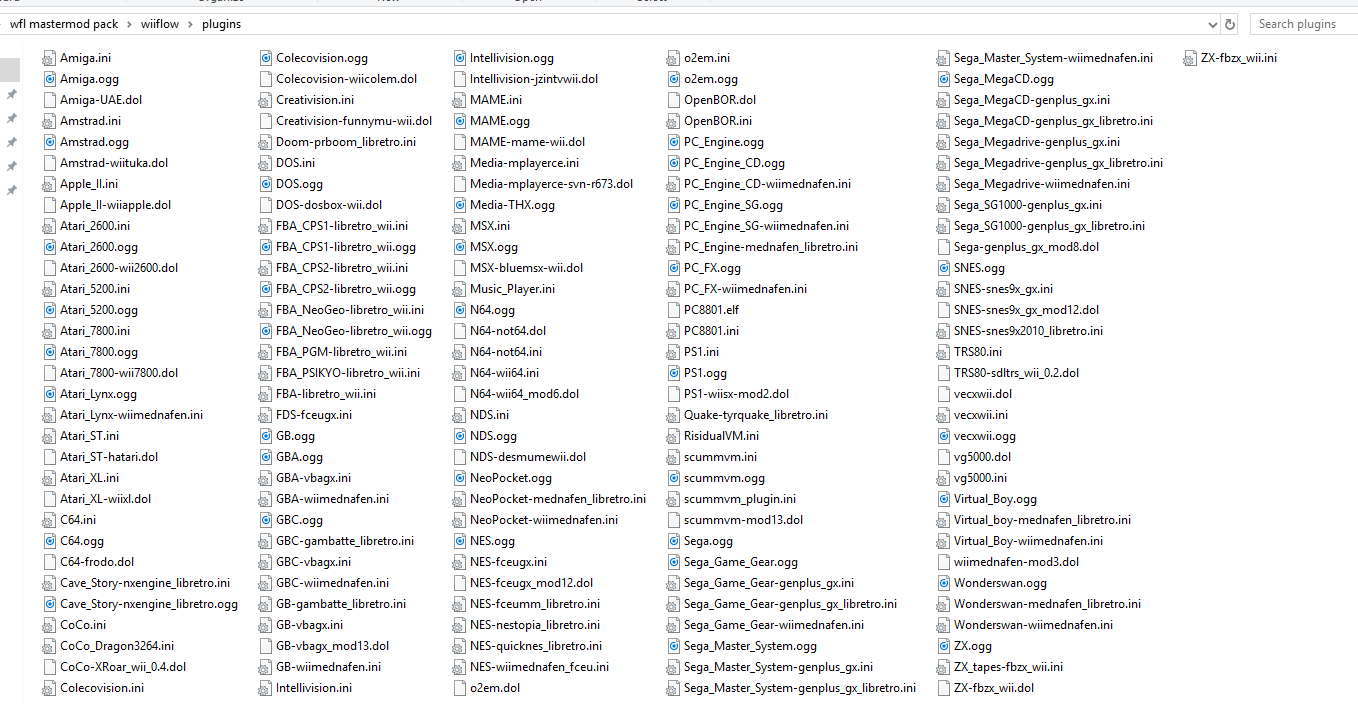Select Music_Player.ini file name
The height and width of the screenshot is (717, 1358).
pos(512,289)
